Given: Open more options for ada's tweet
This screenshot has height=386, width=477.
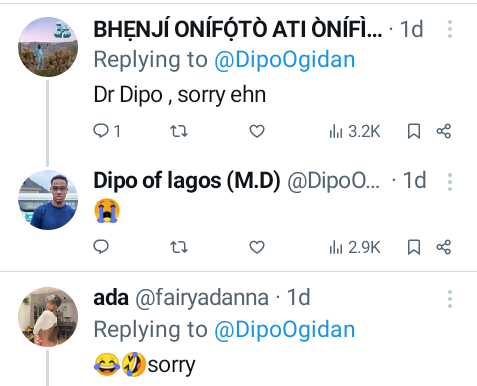Looking at the screenshot, I should click(x=450, y=299).
